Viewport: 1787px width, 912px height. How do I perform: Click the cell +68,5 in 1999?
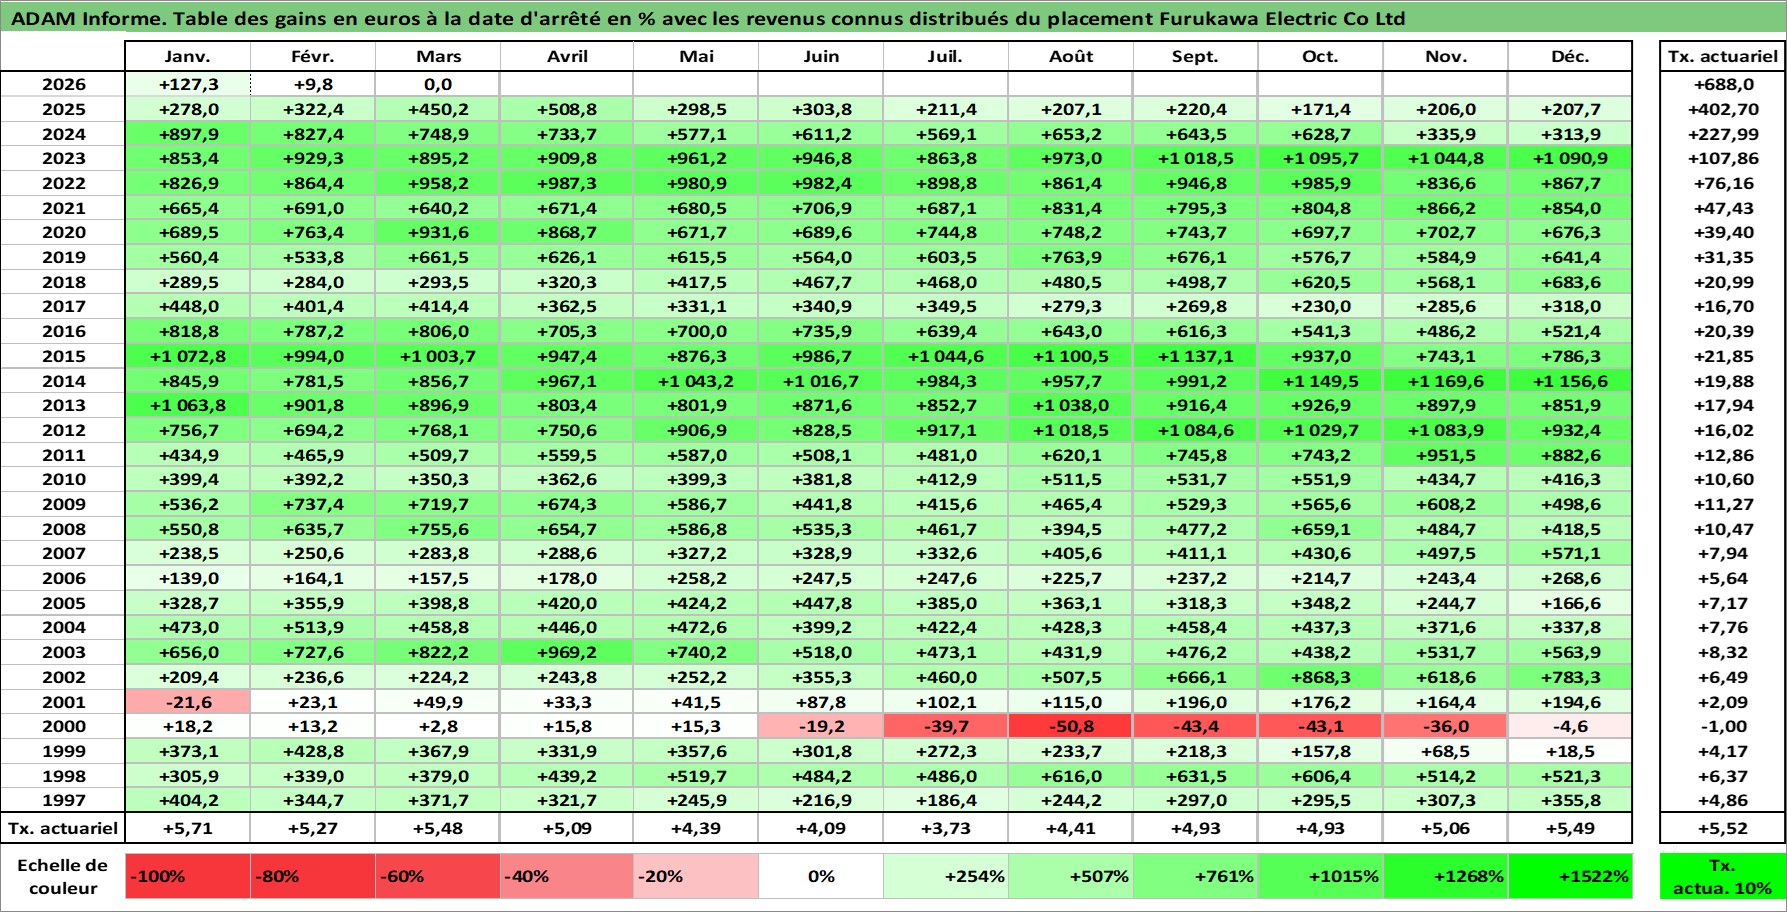pyautogui.click(x=1445, y=751)
